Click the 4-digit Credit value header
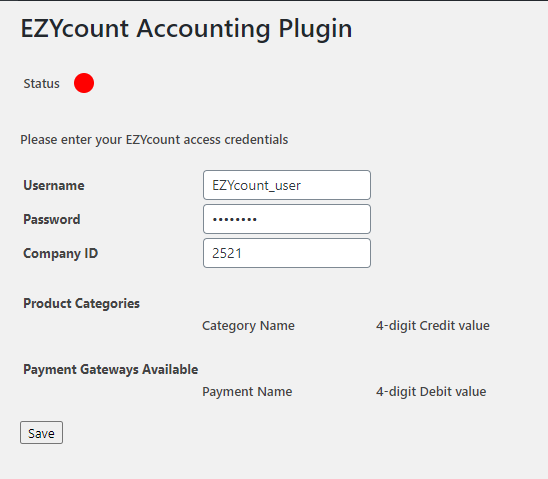The image size is (548, 479). pyautogui.click(x=433, y=326)
